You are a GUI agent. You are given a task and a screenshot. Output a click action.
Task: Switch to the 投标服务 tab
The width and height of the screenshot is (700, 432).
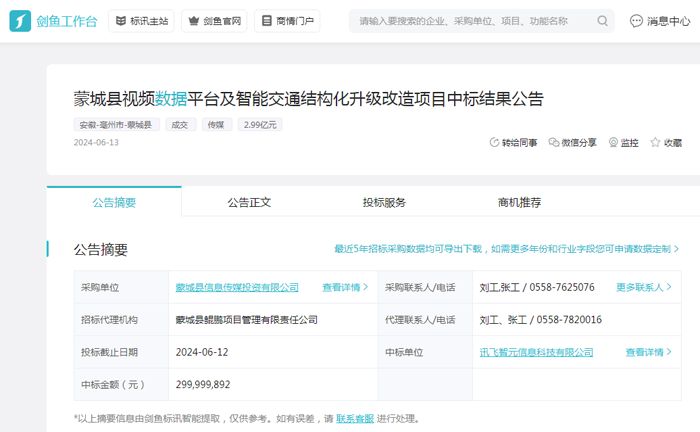pos(384,202)
